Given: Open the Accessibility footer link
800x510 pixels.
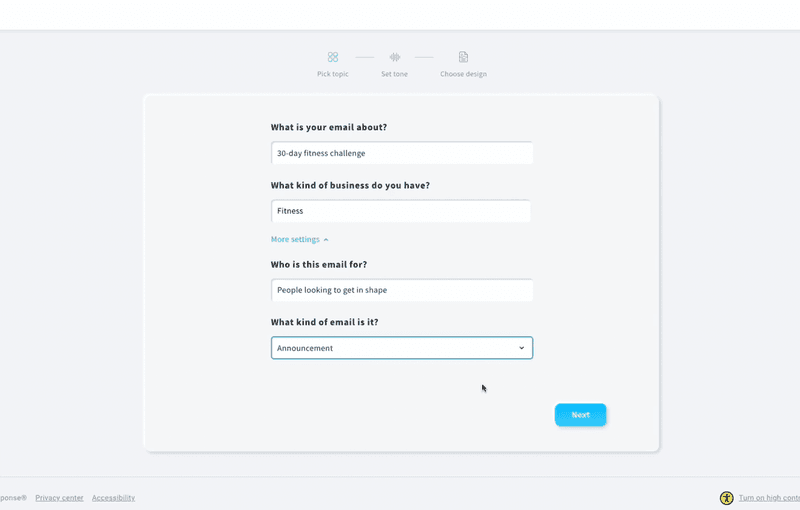Looking at the screenshot, I should [113, 498].
